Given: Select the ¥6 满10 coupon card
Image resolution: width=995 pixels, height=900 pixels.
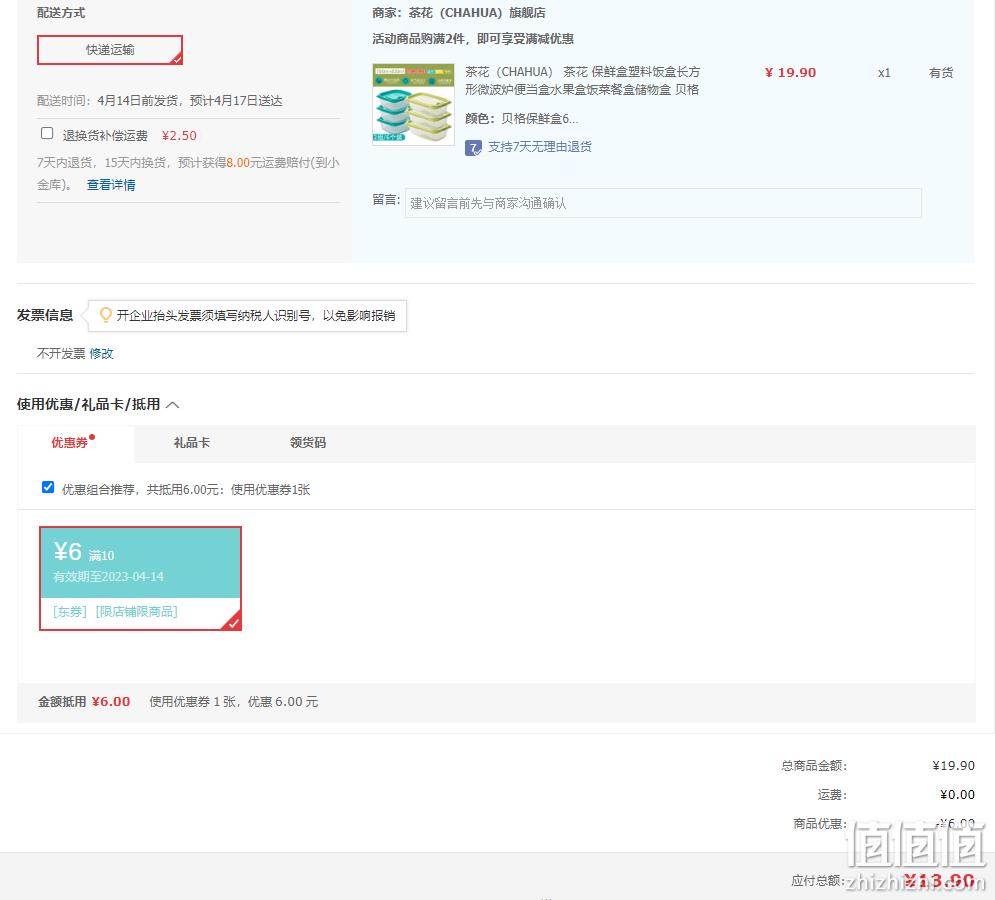Looking at the screenshot, I should pyautogui.click(x=140, y=578).
